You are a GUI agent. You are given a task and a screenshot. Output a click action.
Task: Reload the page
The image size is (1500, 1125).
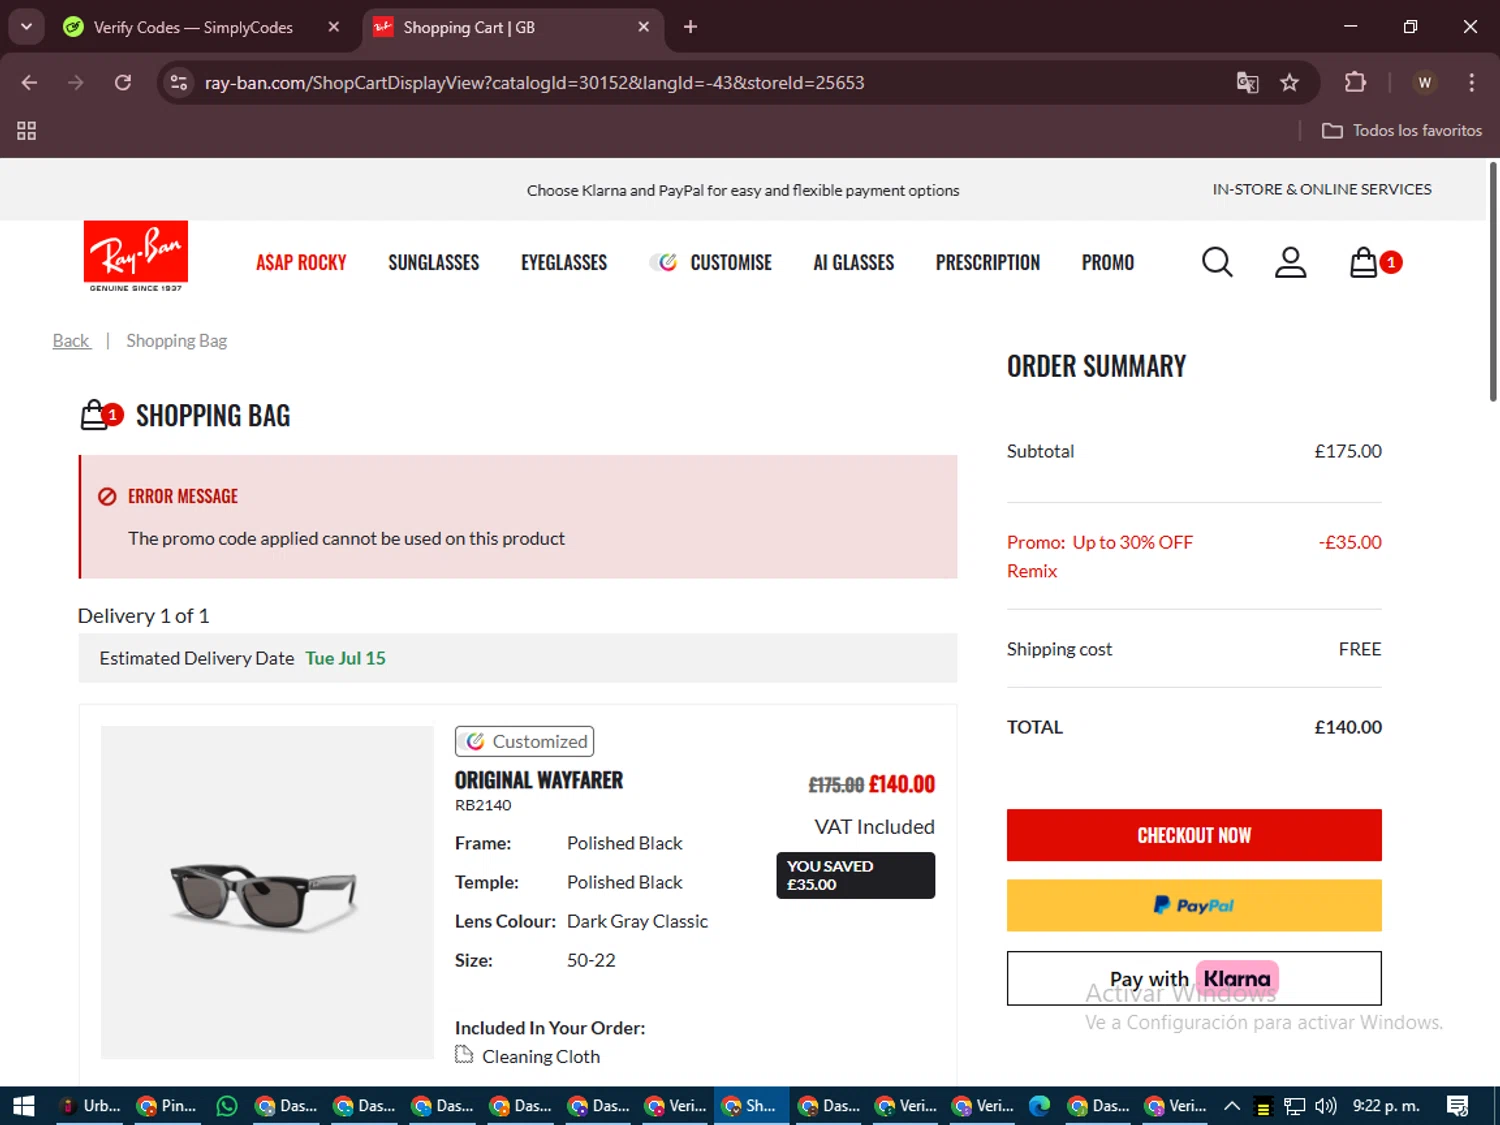123,82
